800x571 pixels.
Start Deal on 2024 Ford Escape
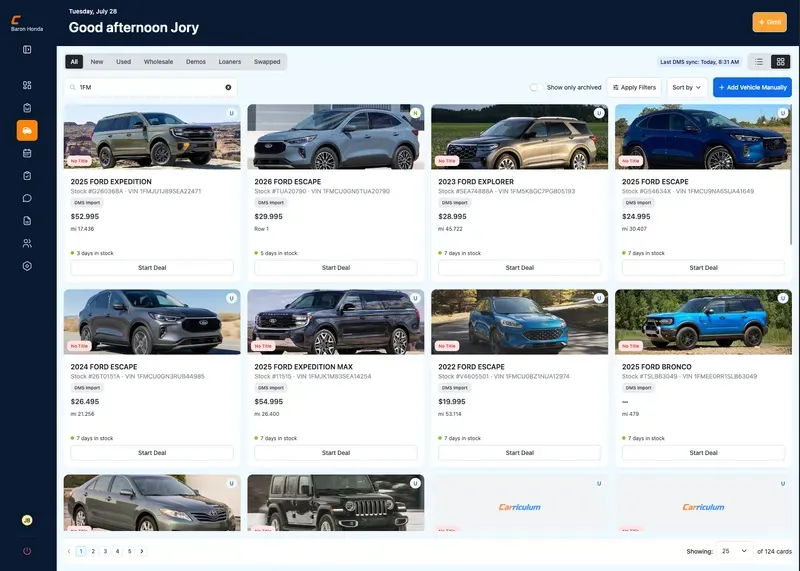tap(152, 453)
